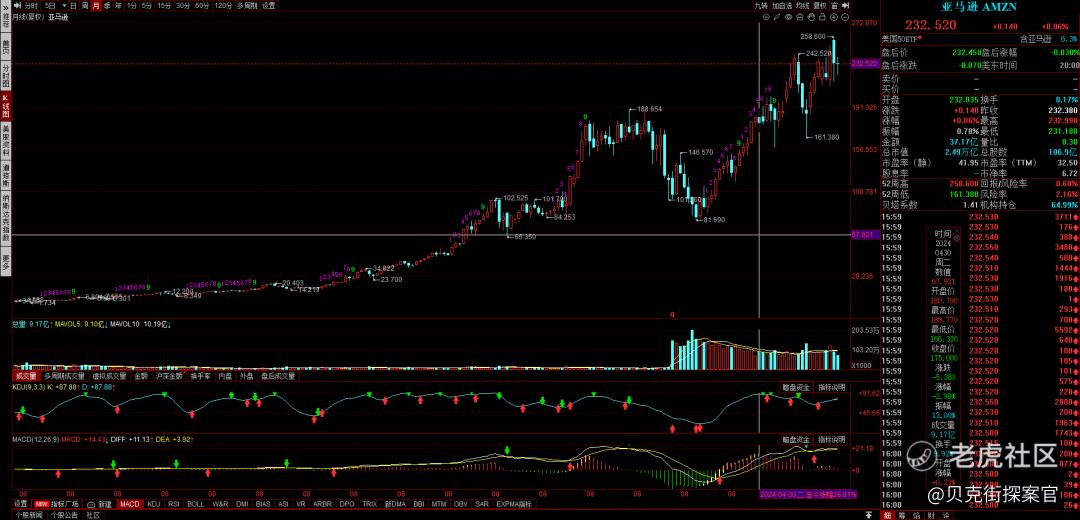Select the MACD indicator tab
The image size is (1080, 520).
coord(129,504)
